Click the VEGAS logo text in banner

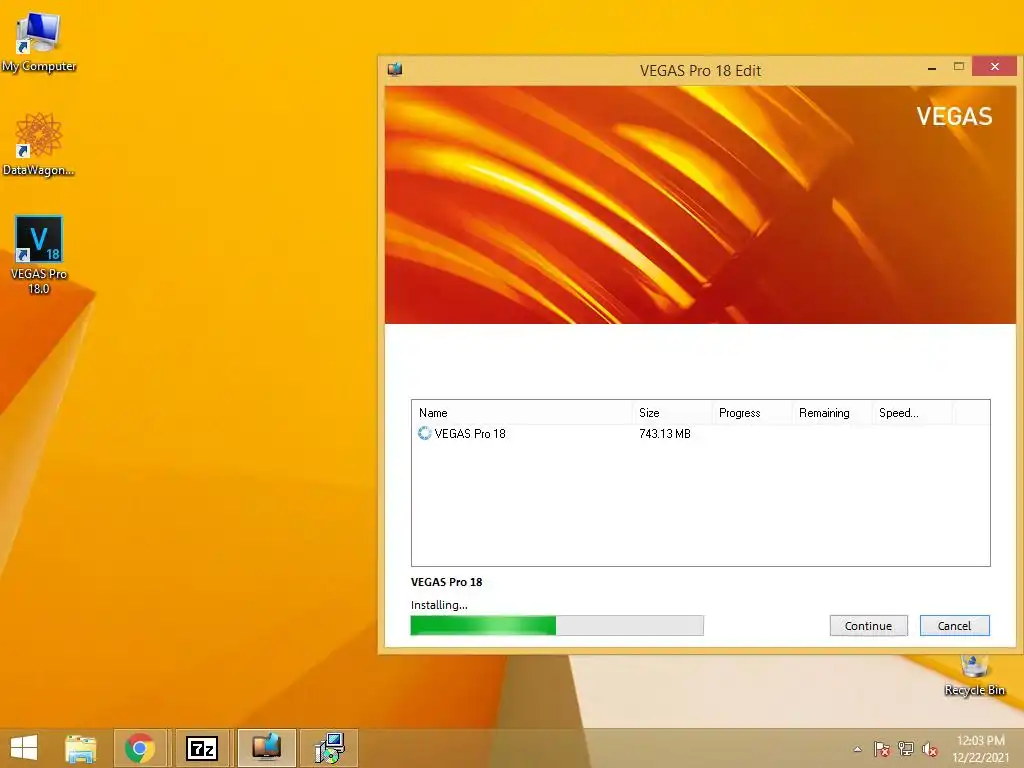coord(954,116)
